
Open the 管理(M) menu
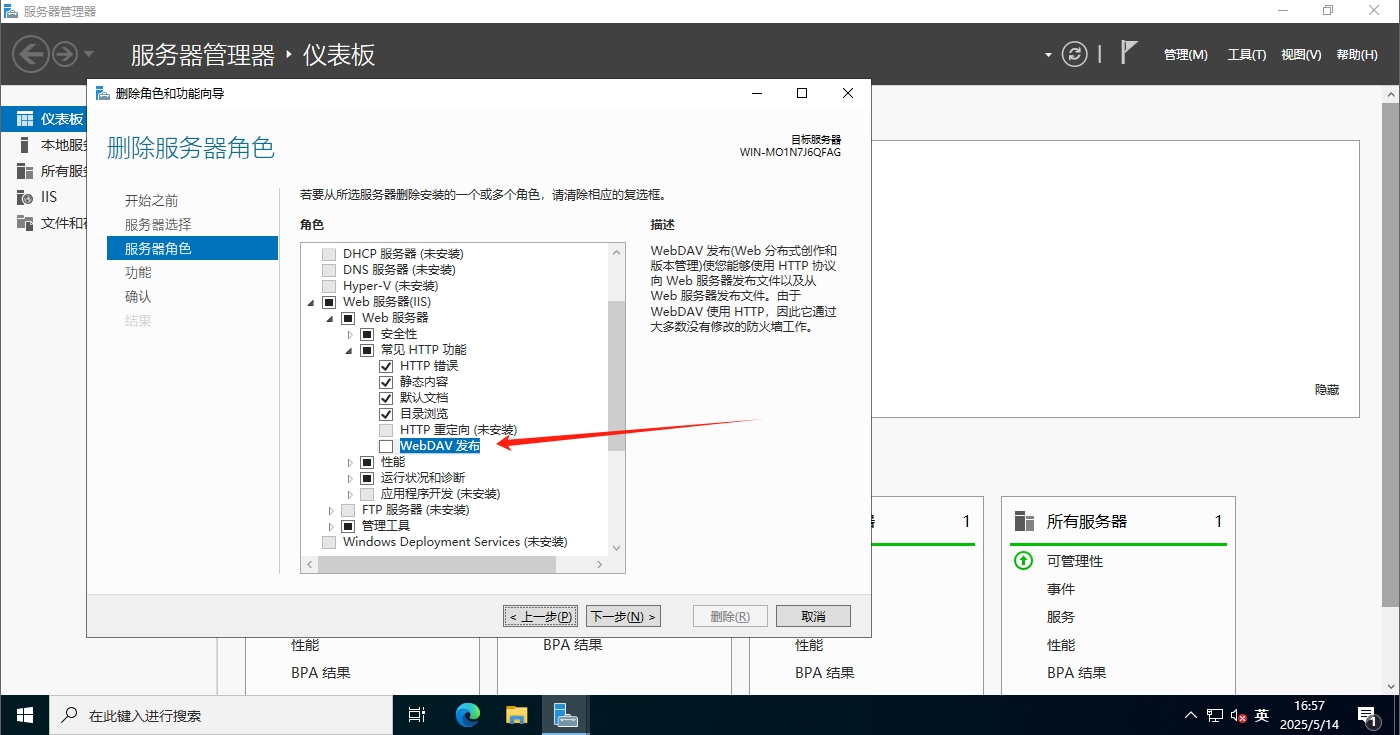tap(1186, 55)
